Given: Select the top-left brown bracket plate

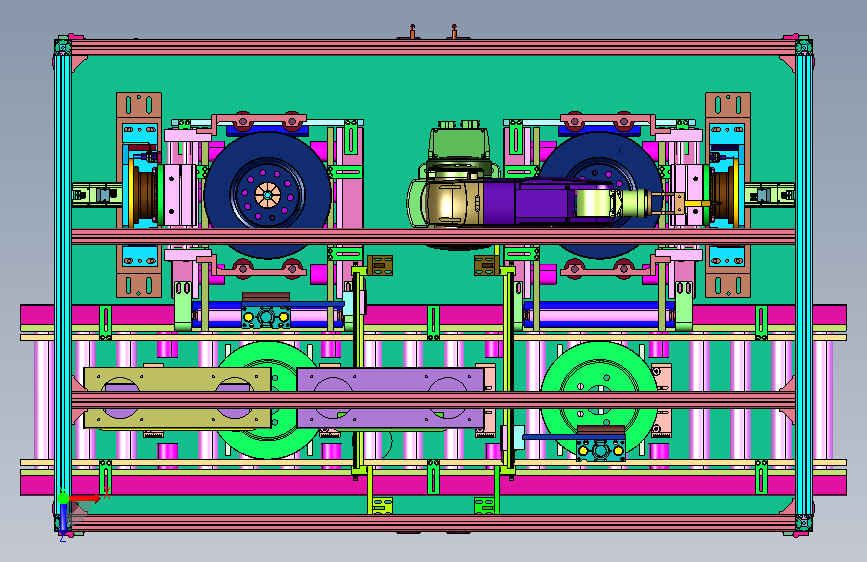Looking at the screenshot, I should point(139,105).
